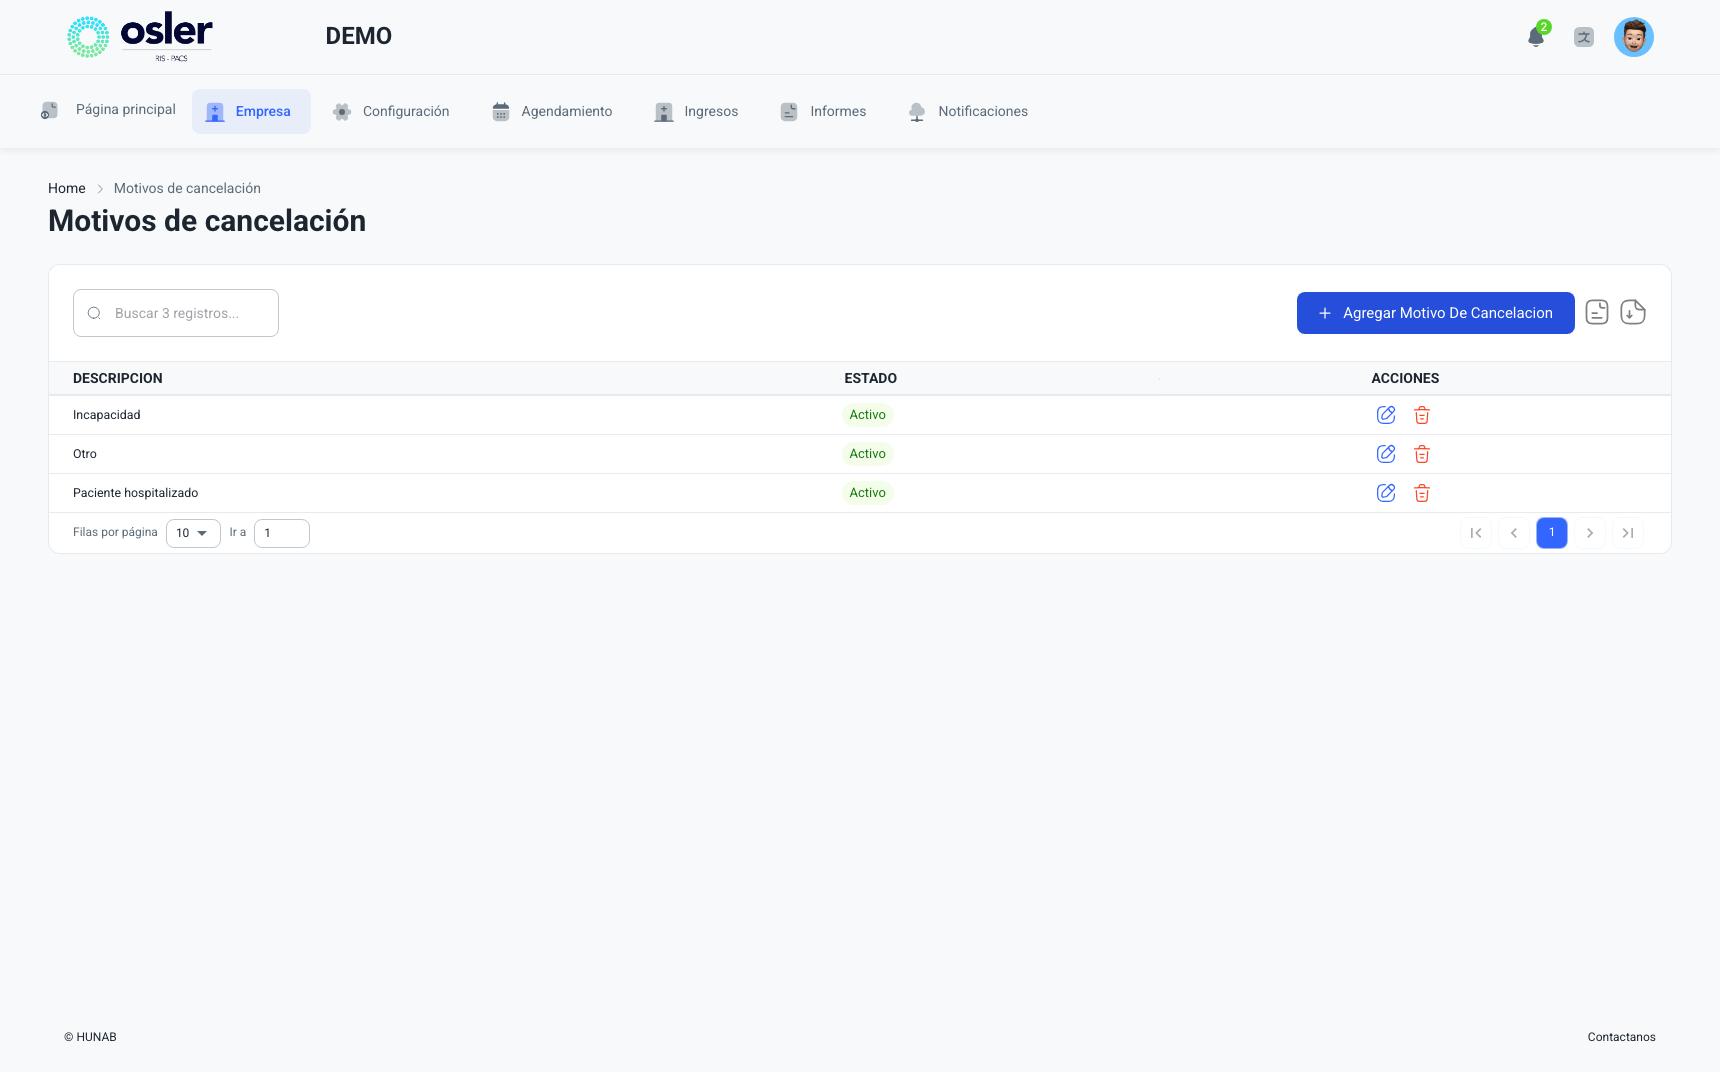Sort by DESCRIPCION column header
This screenshot has width=1720, height=1072.
pos(118,378)
